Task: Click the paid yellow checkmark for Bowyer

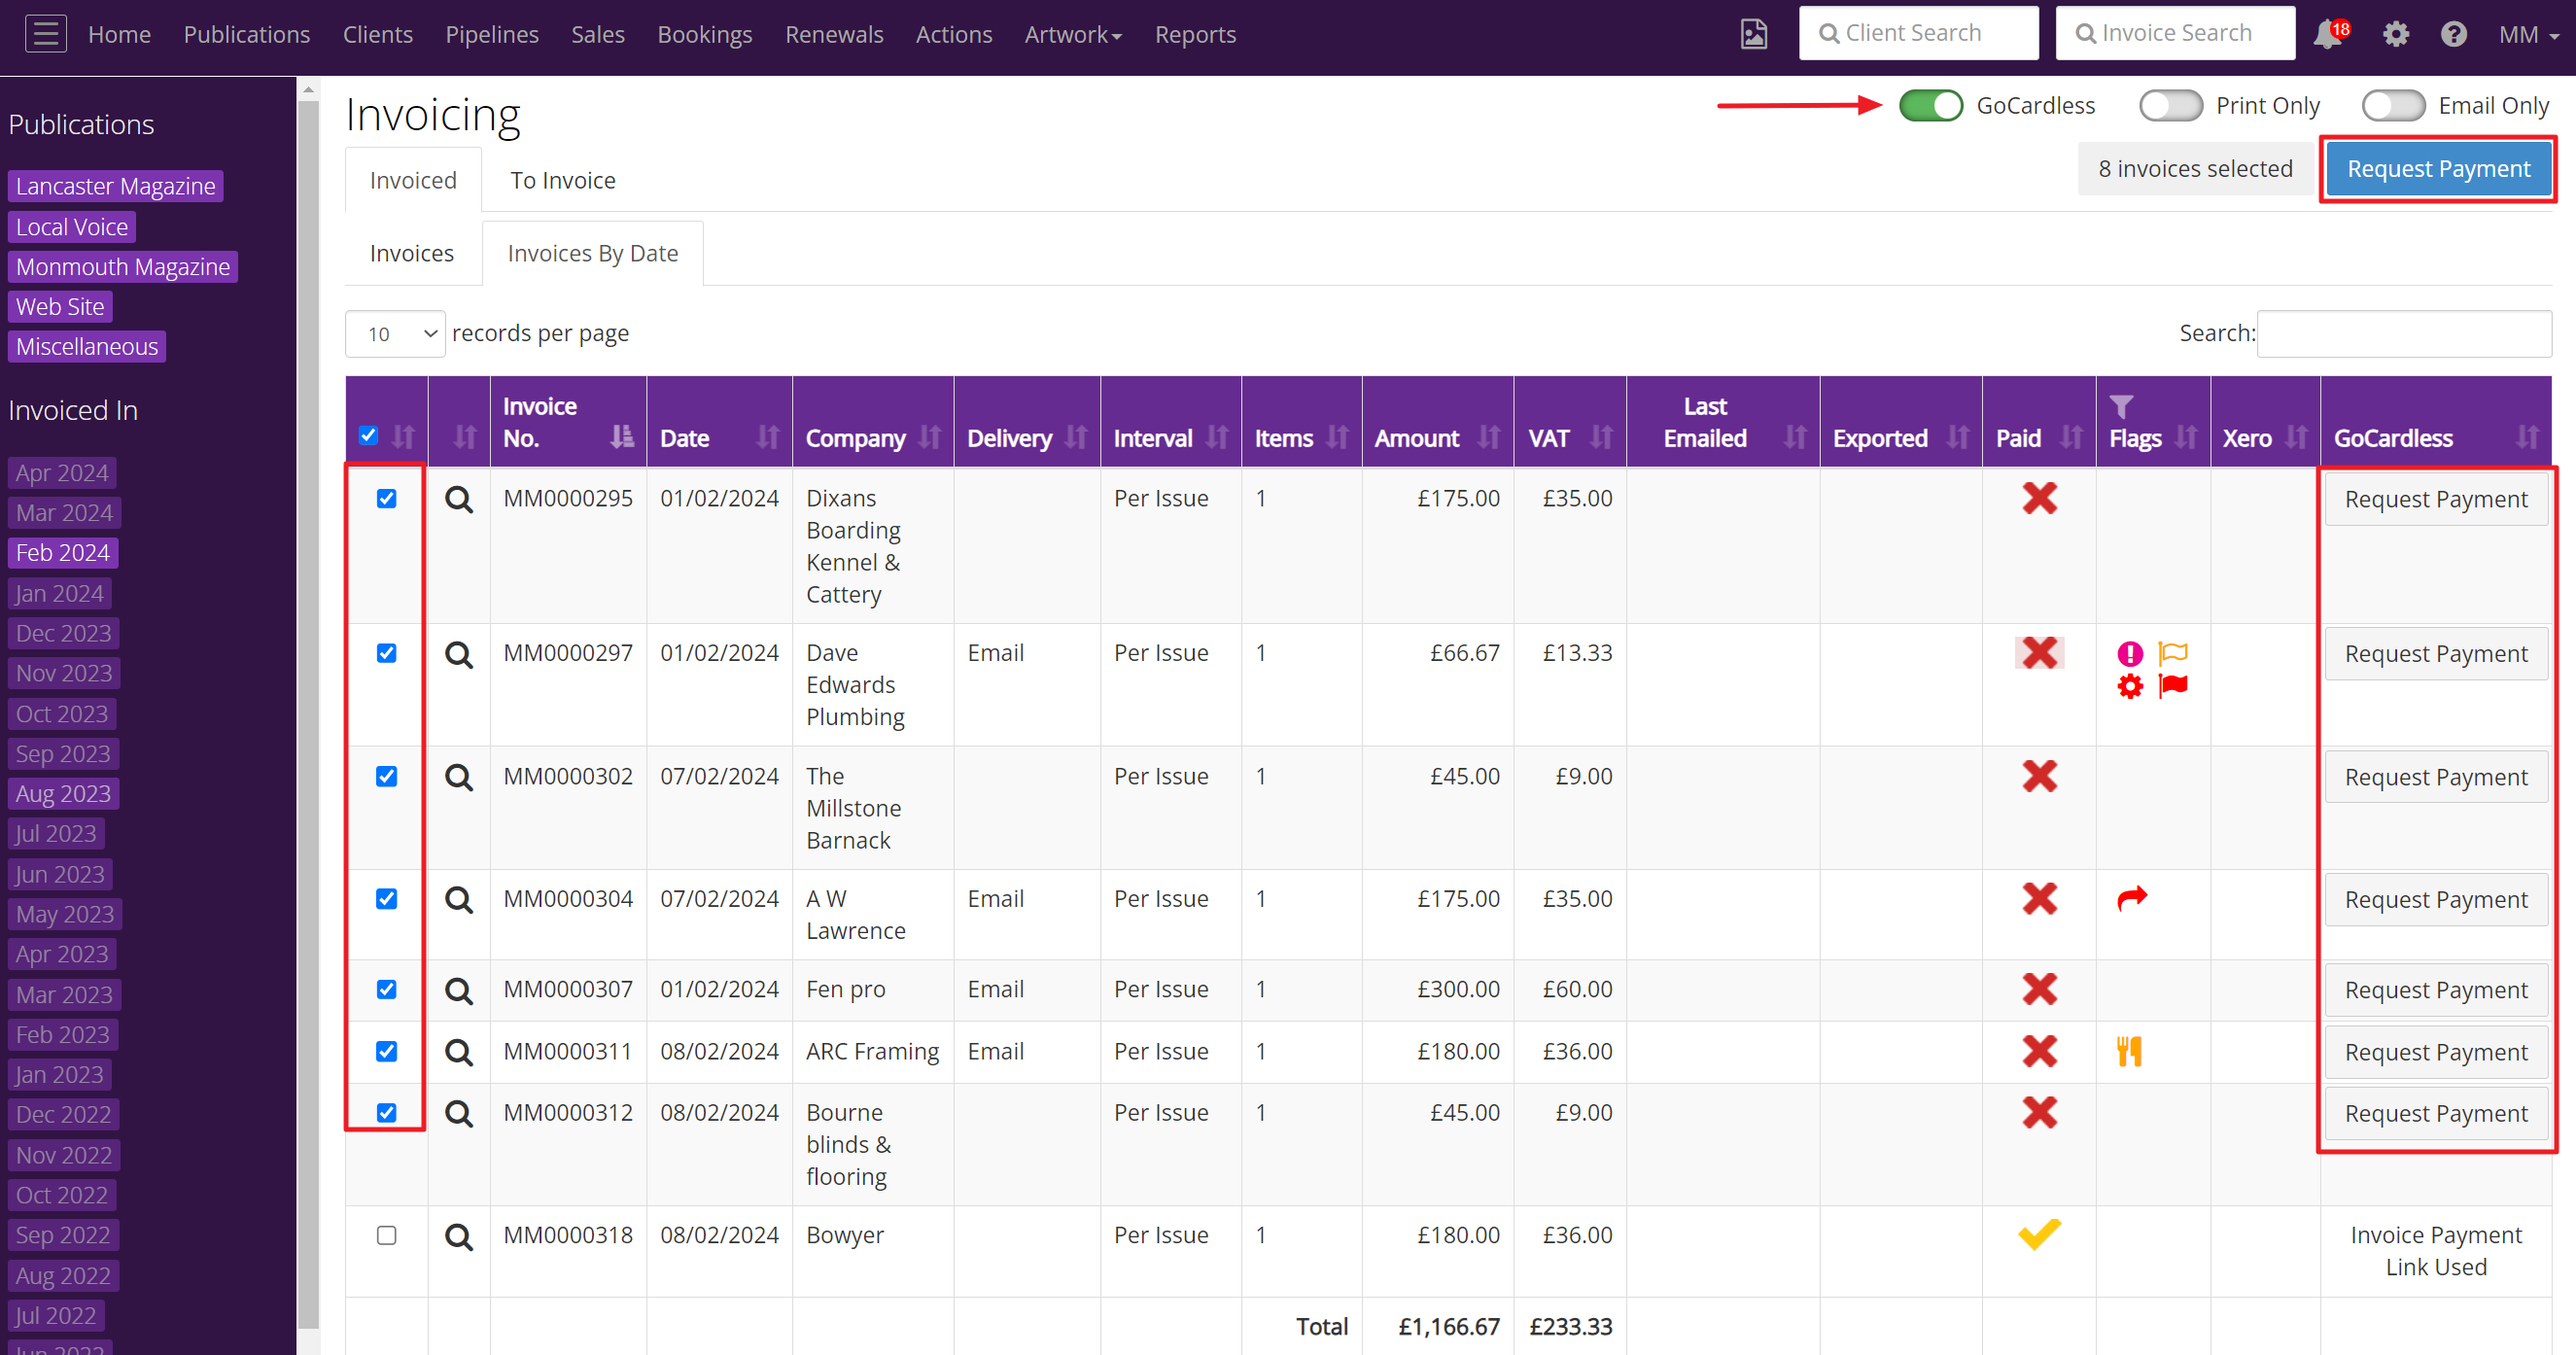Action: [x=2039, y=1234]
